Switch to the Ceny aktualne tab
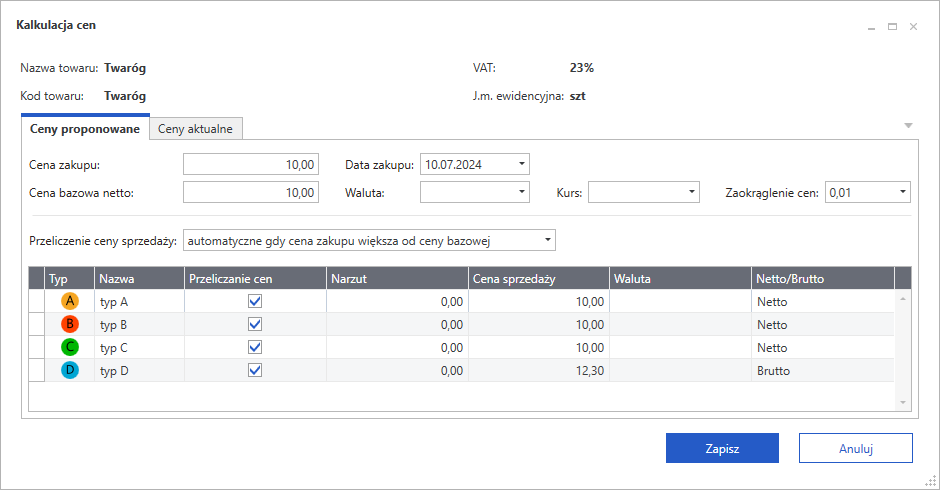Image resolution: width=940 pixels, height=490 pixels. [x=196, y=129]
